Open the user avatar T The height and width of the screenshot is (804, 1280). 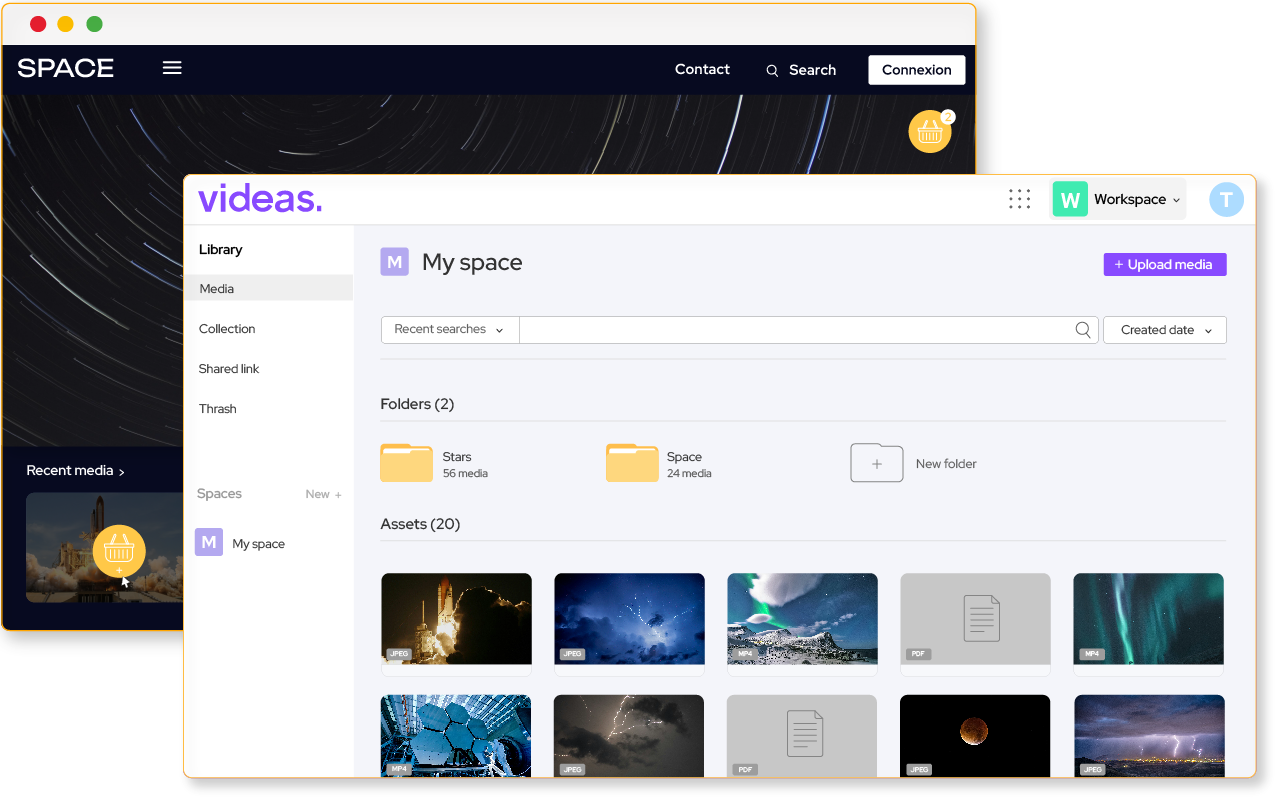click(x=1226, y=200)
